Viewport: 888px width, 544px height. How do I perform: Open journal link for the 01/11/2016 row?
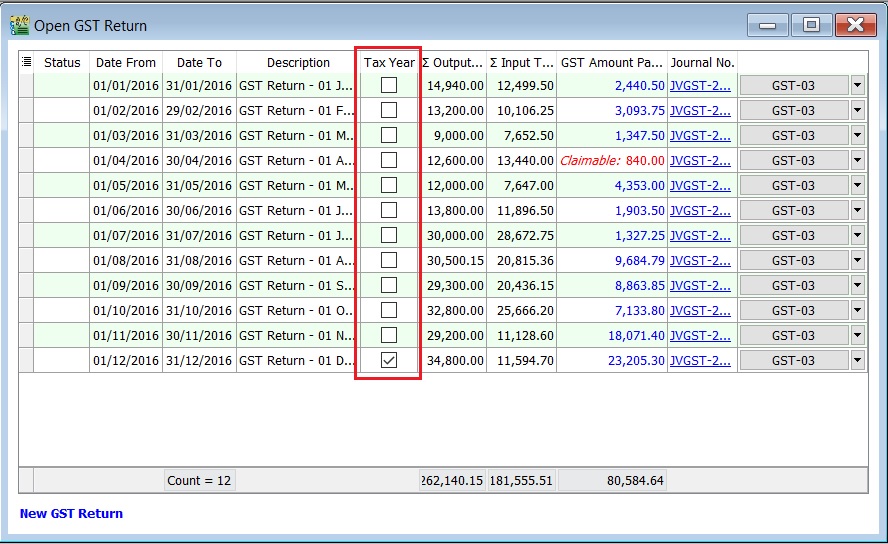click(700, 336)
